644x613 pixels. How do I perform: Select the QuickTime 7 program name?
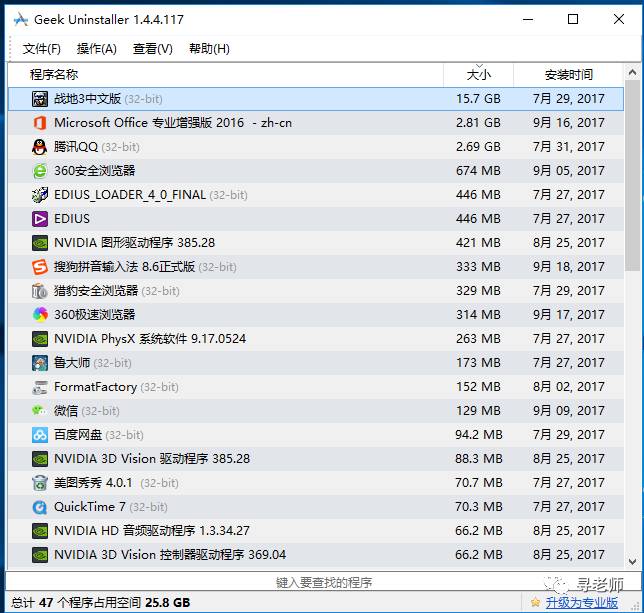point(90,507)
